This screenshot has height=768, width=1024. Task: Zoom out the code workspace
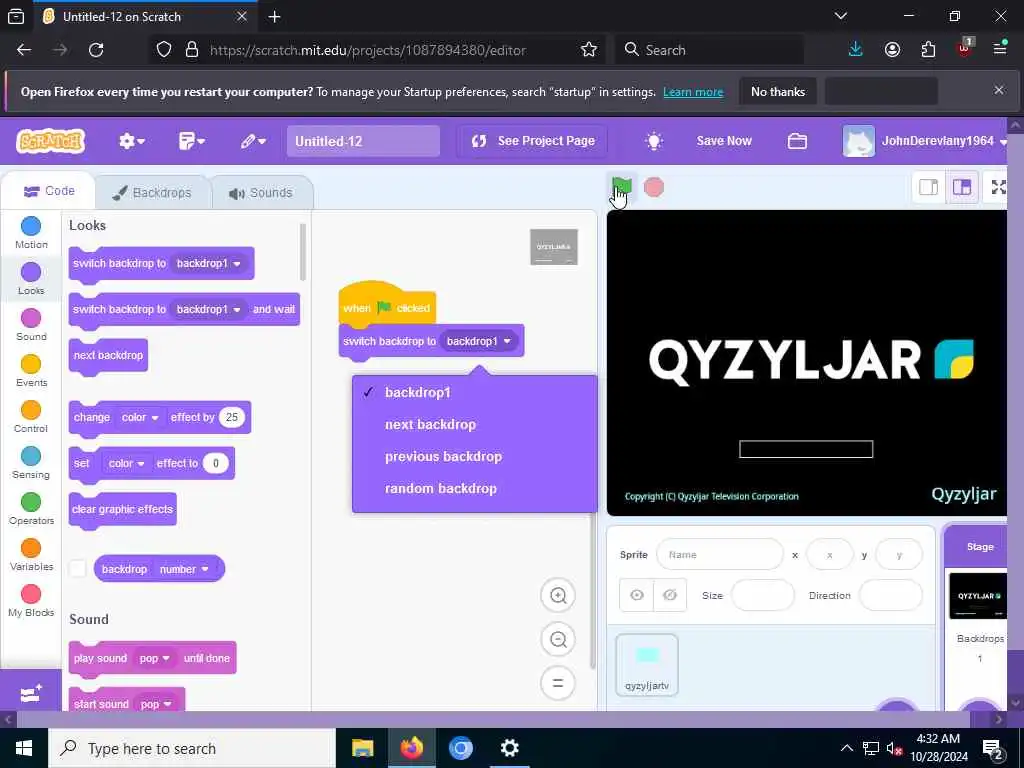pos(558,639)
